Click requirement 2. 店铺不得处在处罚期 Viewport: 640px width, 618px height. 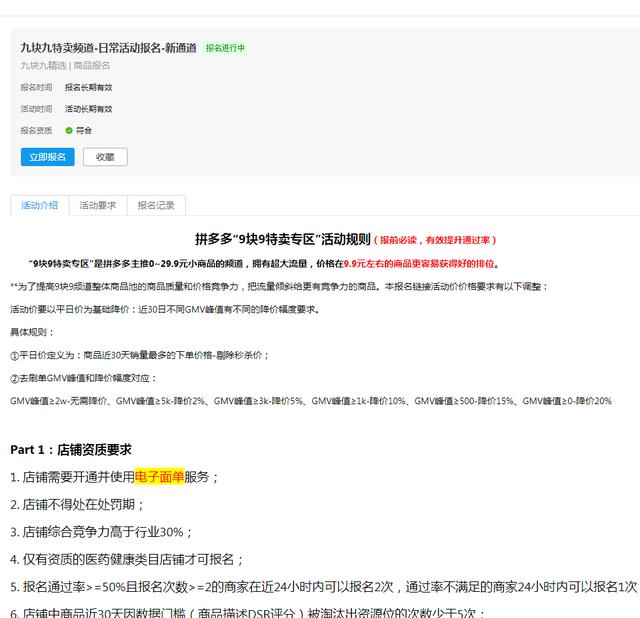click(77, 505)
